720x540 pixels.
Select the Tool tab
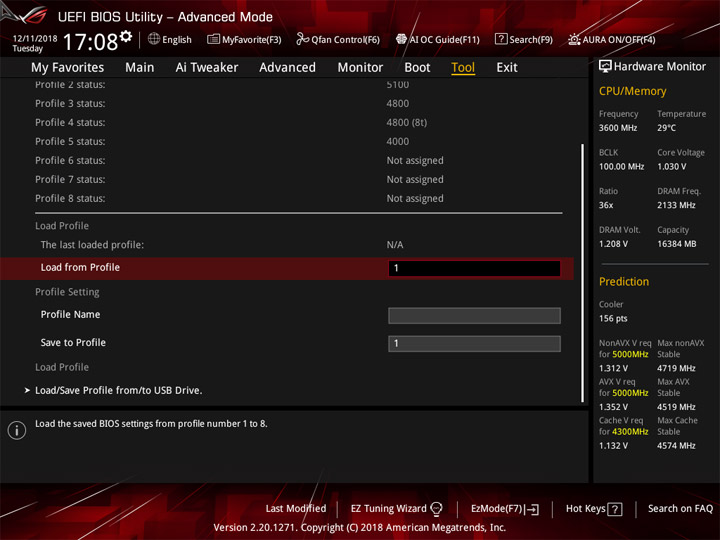(463, 68)
